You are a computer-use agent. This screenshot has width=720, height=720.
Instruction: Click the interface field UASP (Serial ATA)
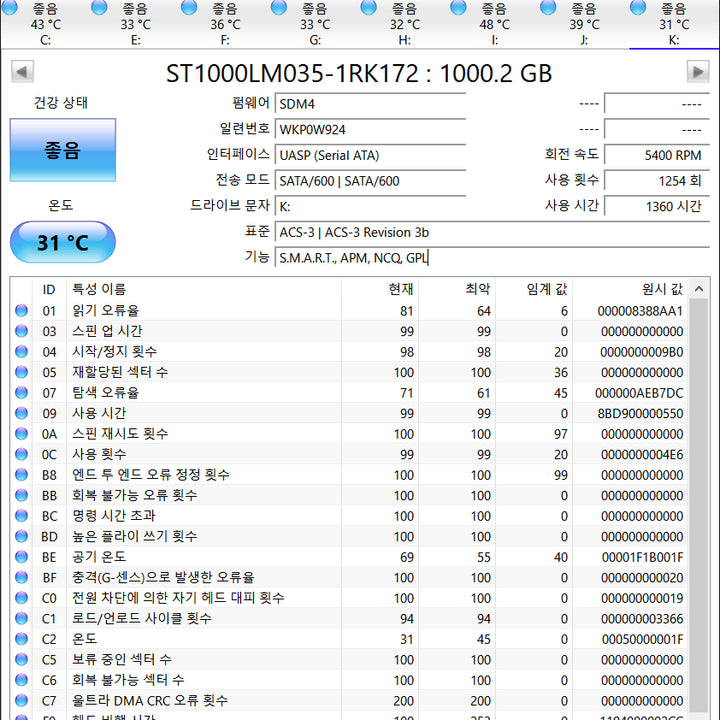click(370, 155)
